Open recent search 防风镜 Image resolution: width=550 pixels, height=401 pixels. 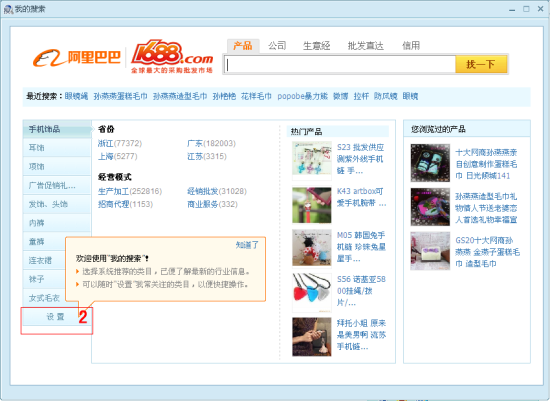click(x=385, y=96)
